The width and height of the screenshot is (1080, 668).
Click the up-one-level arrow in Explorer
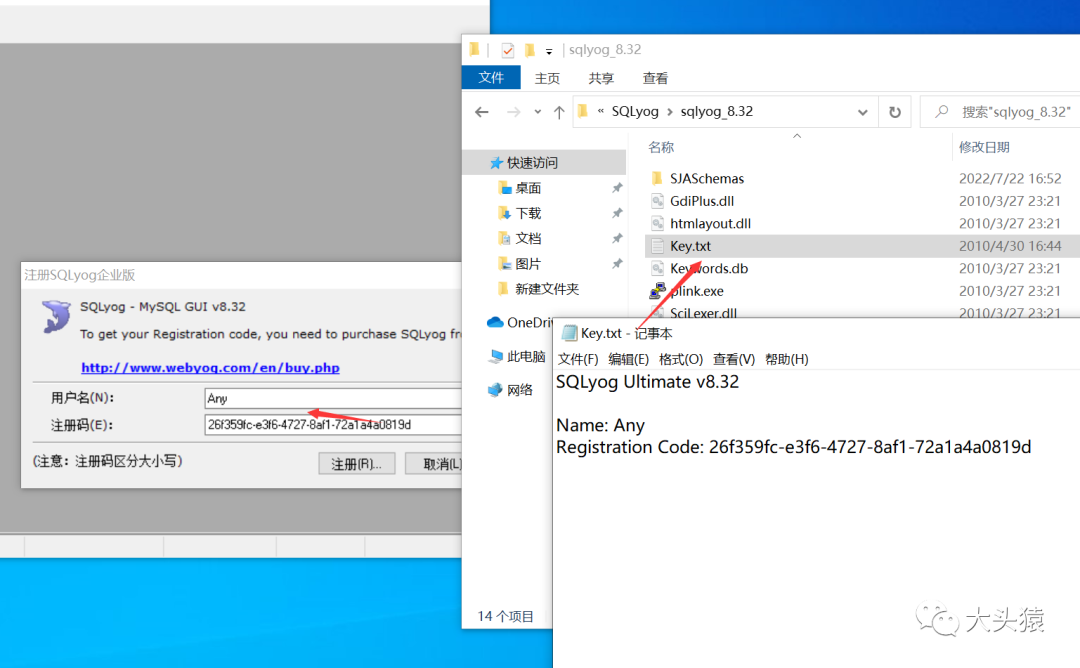pos(559,112)
